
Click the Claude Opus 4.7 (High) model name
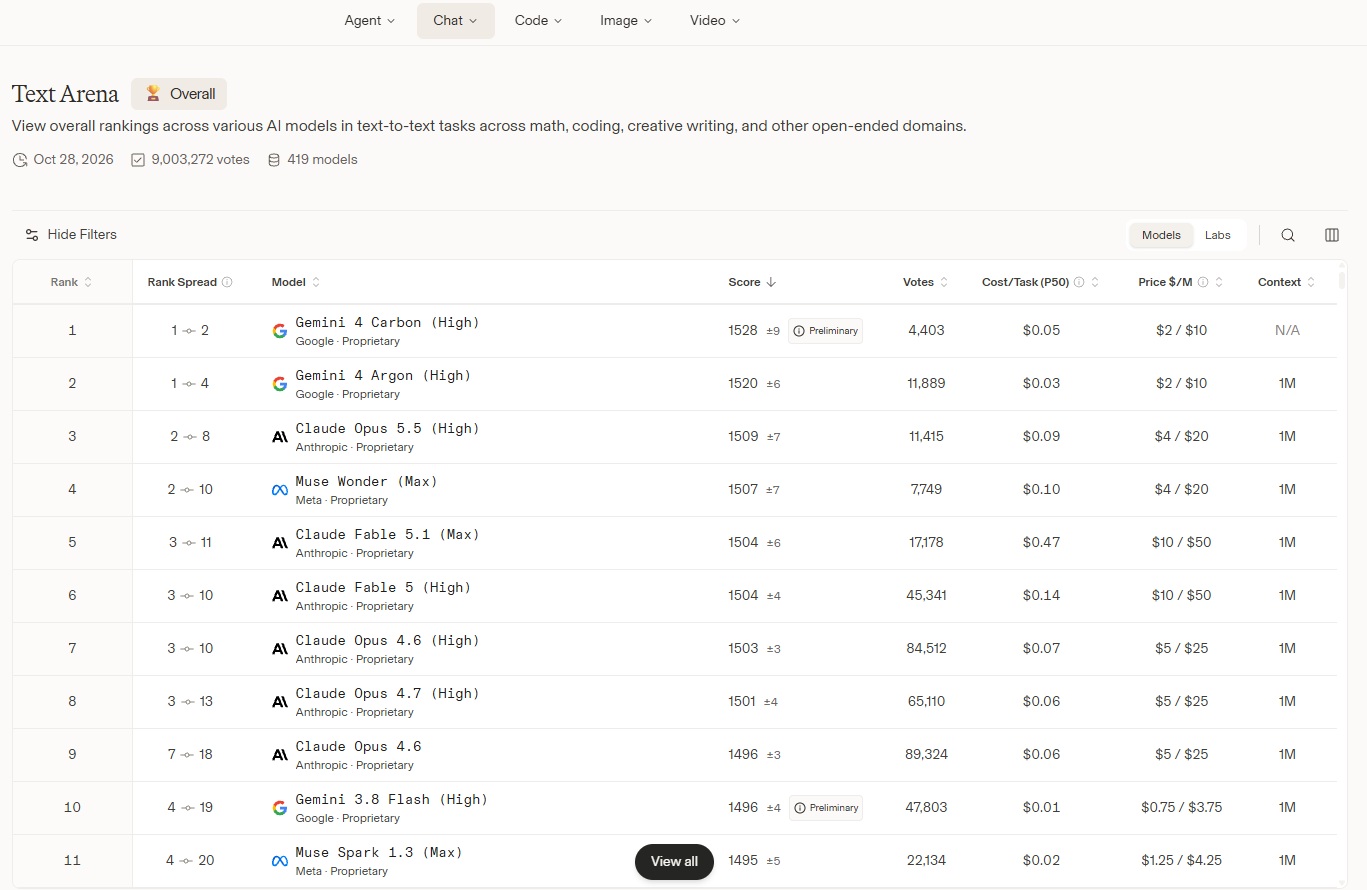(x=387, y=694)
